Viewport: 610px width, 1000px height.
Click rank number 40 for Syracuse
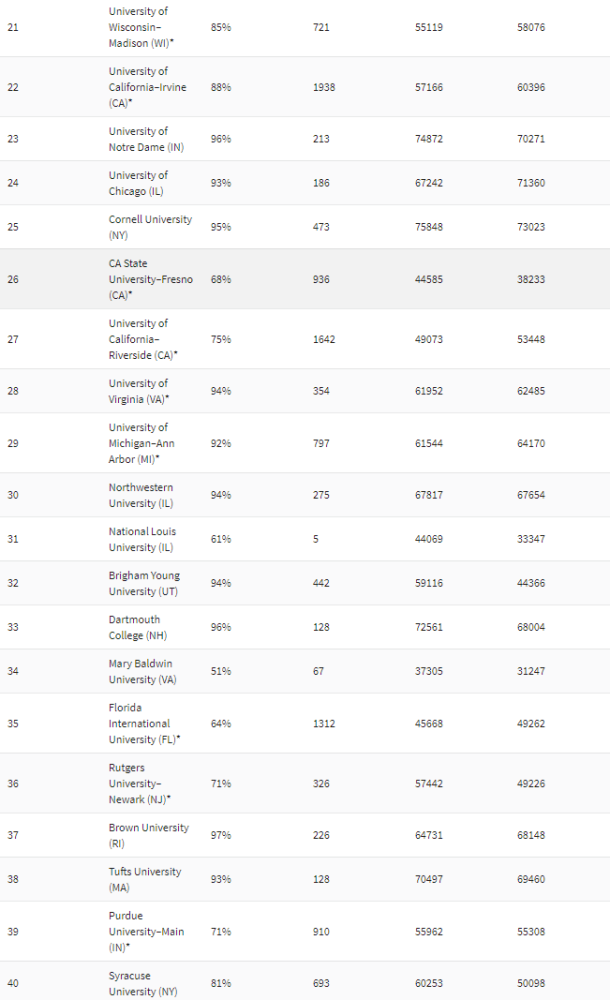click(x=12, y=983)
